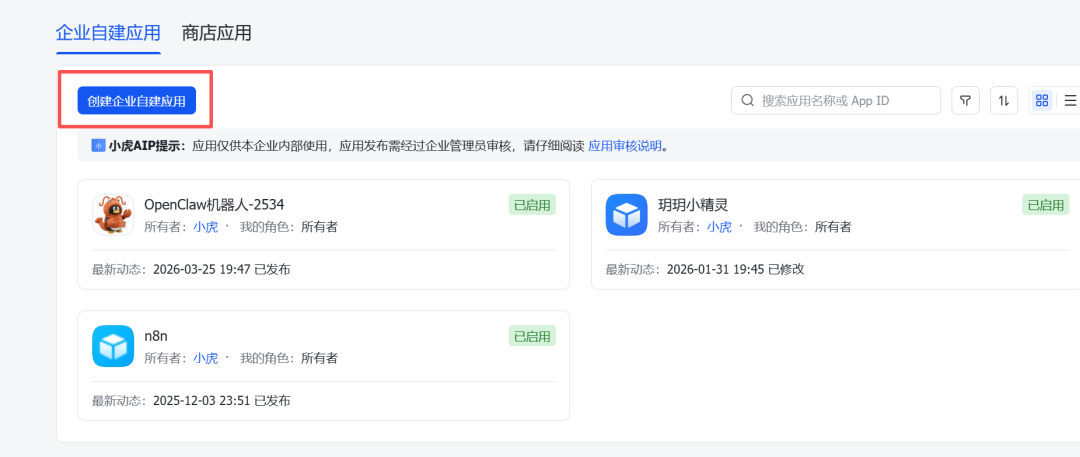1080x457 pixels.
Task: Click the 玥玥小精灵 blue cube icon
Action: tap(627, 215)
